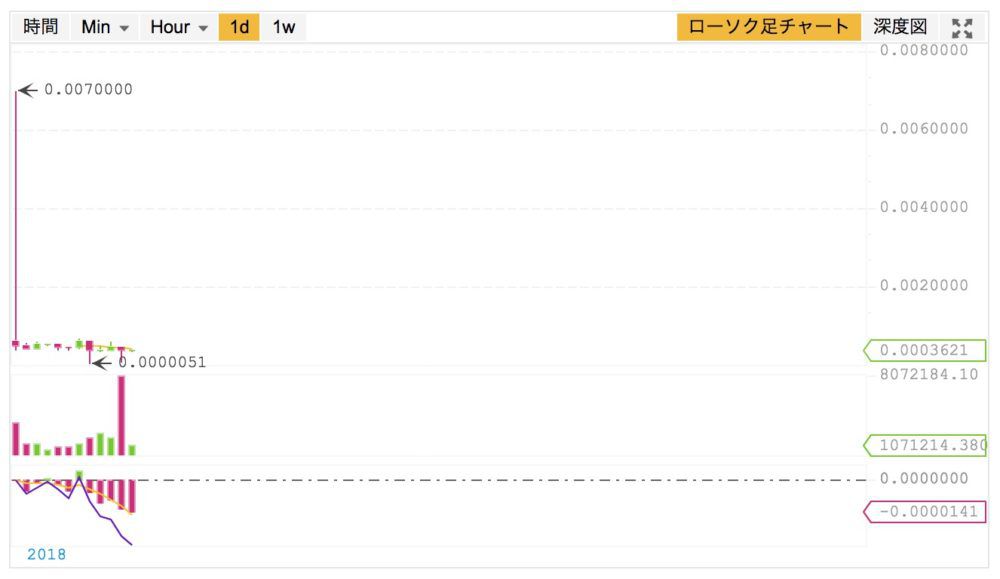The width and height of the screenshot is (1000, 579).
Task: Click the green 0.0003621 current price tag
Action: tap(924, 350)
